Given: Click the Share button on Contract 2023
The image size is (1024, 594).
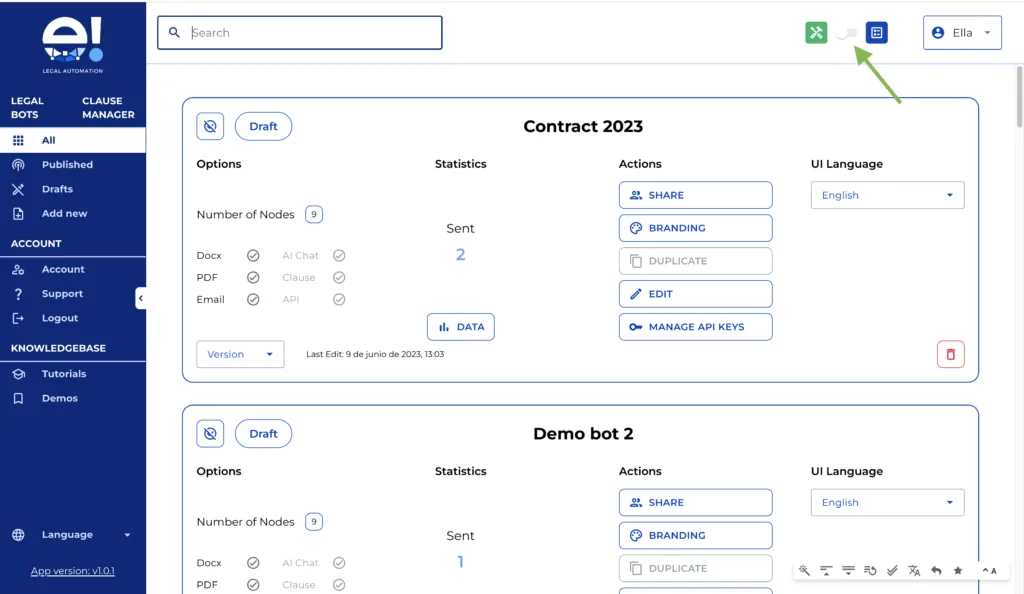Looking at the screenshot, I should coord(695,195).
